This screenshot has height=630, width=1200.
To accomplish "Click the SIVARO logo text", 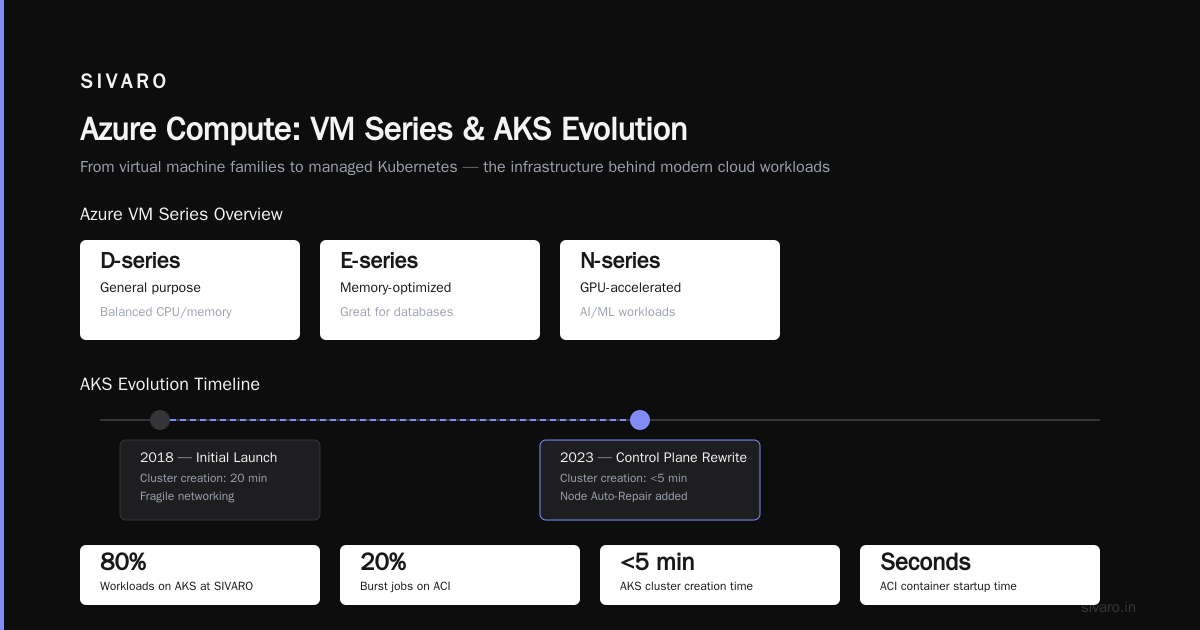I will (x=124, y=82).
